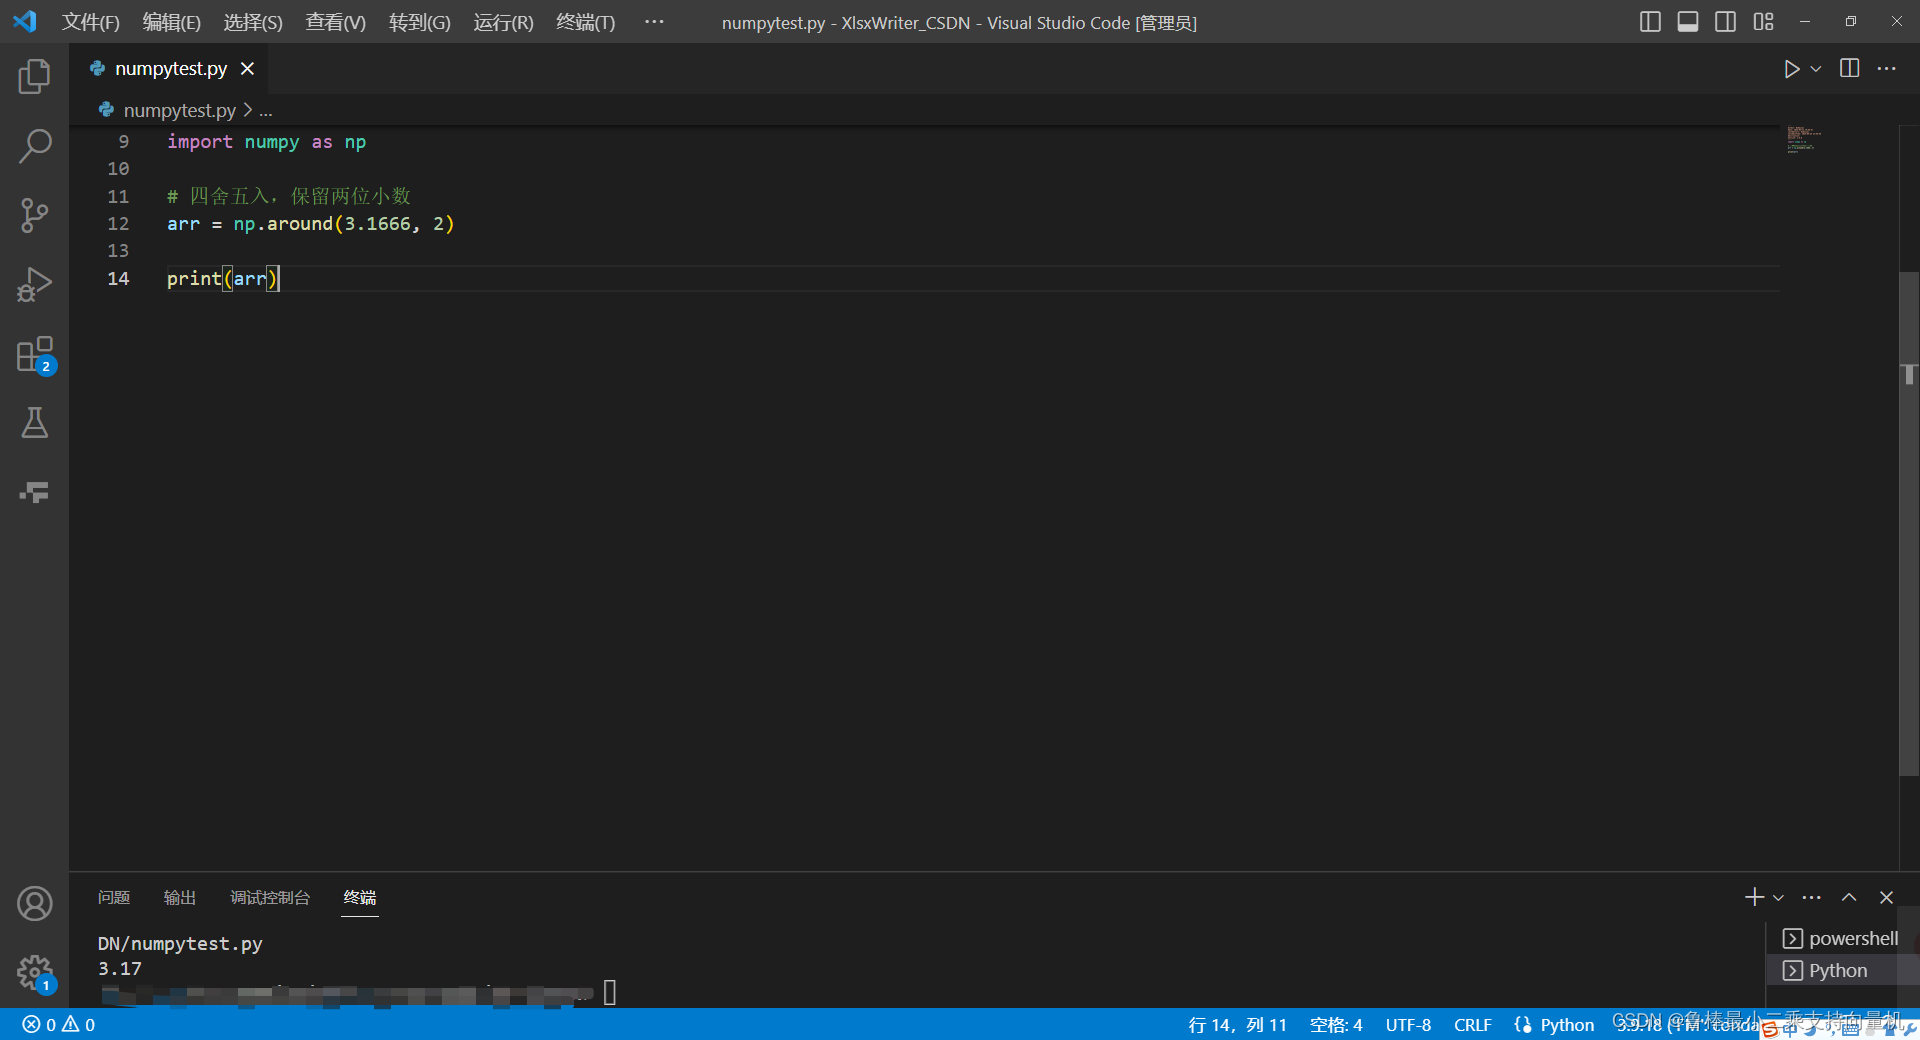
Task: Select language mode Python in status bar
Action: [1567, 1024]
